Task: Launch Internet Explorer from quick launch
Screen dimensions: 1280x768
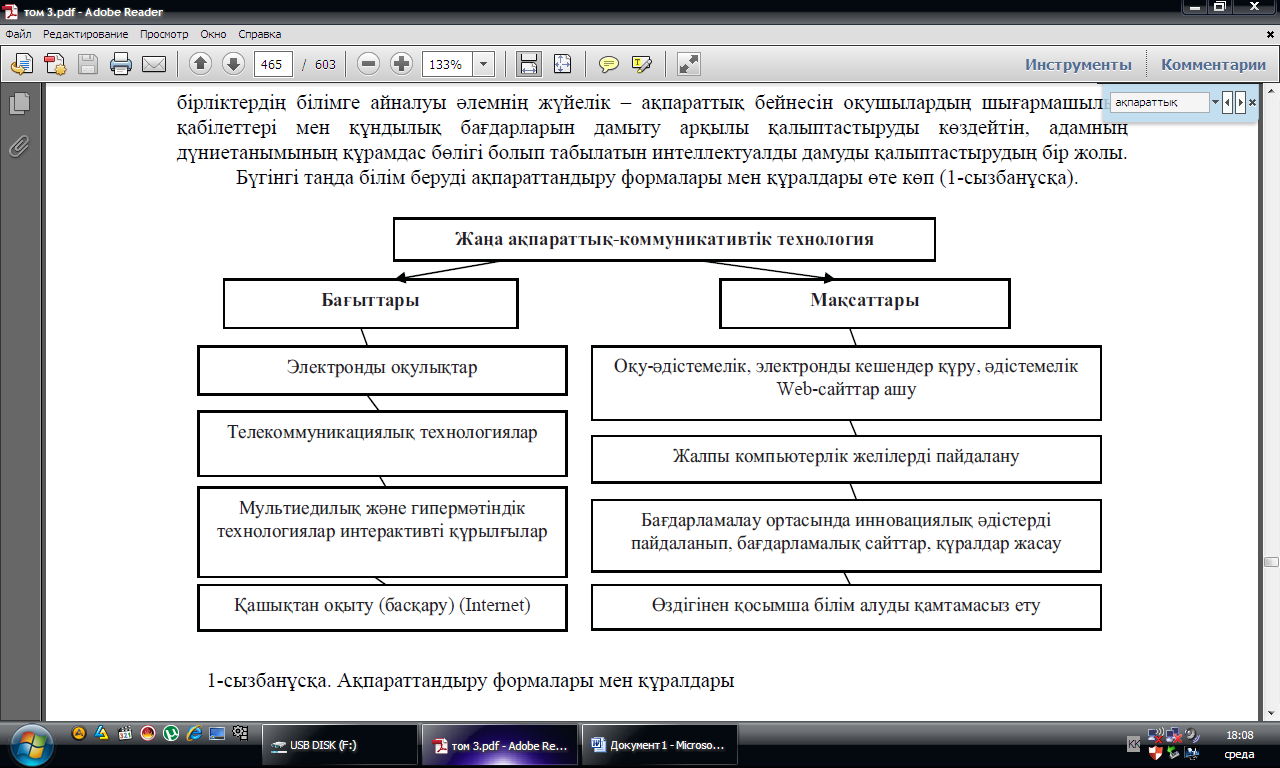Action: point(194,734)
